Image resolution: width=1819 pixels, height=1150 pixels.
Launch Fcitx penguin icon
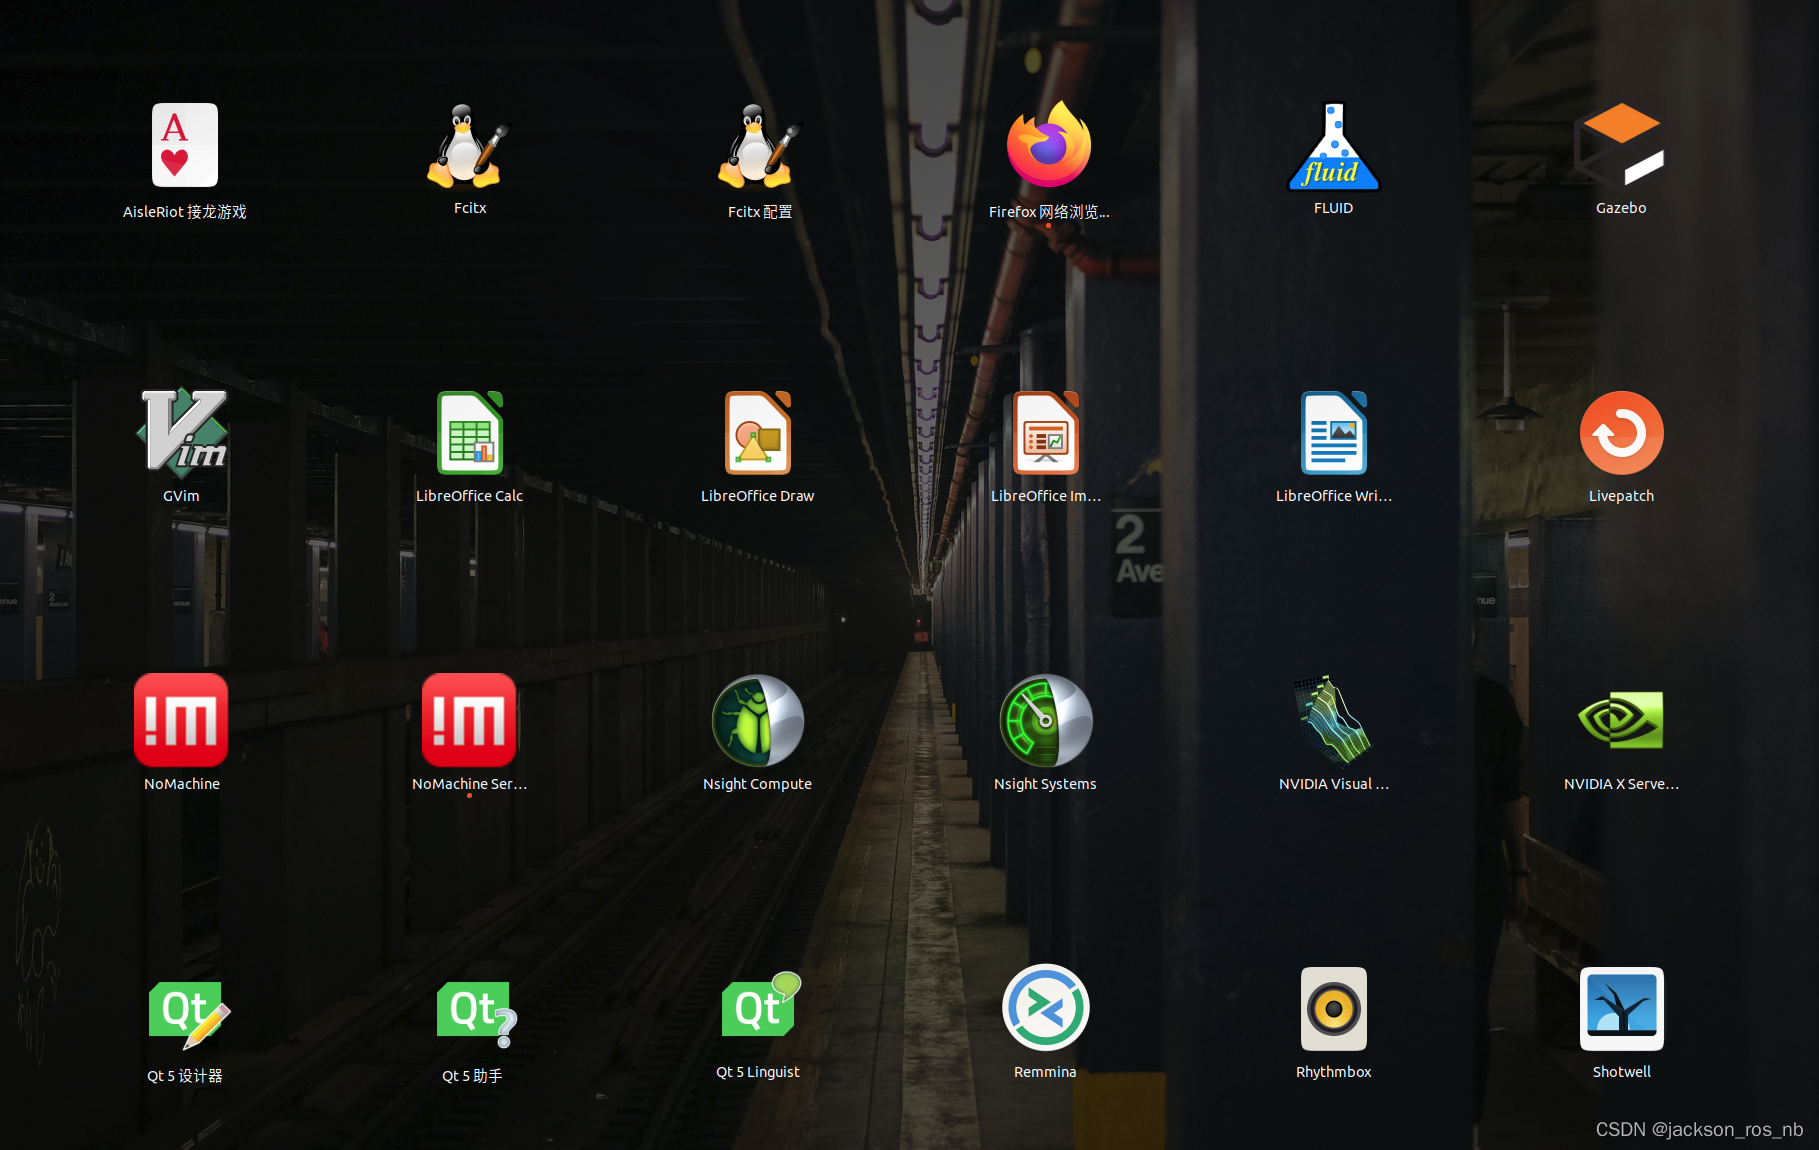[468, 146]
